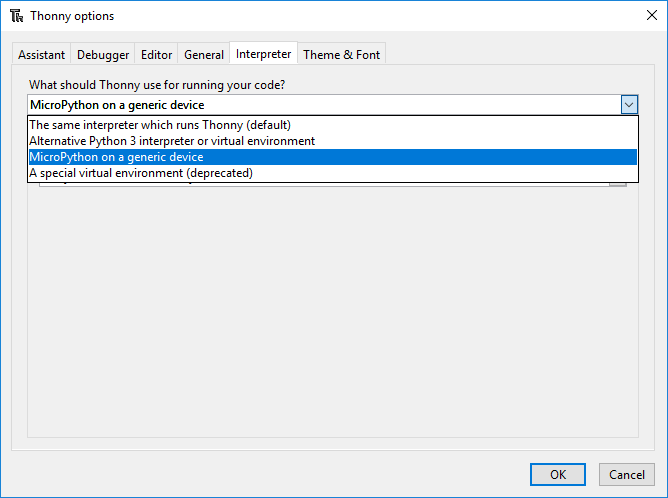
Task: Select 'A special virtual environment (deprecated)'
Action: (141, 173)
